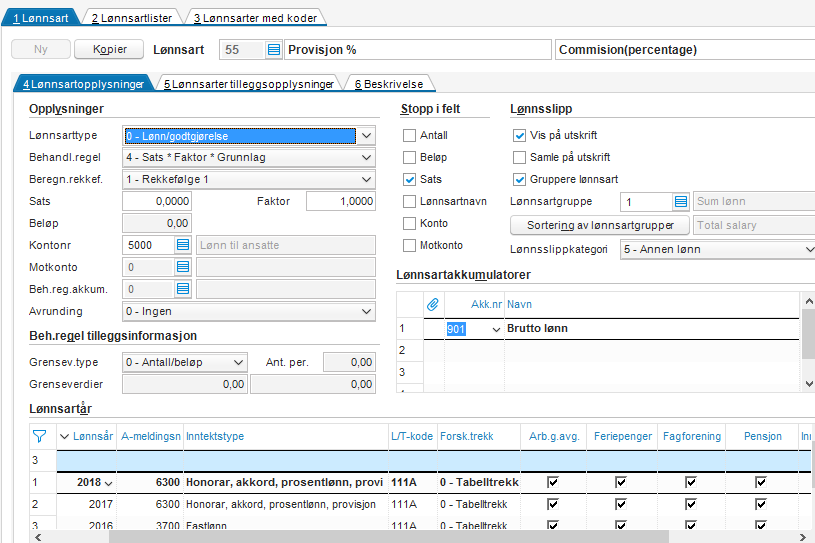Open the Lønnsarttype dropdown
This screenshot has width=815, height=543.
(366, 136)
